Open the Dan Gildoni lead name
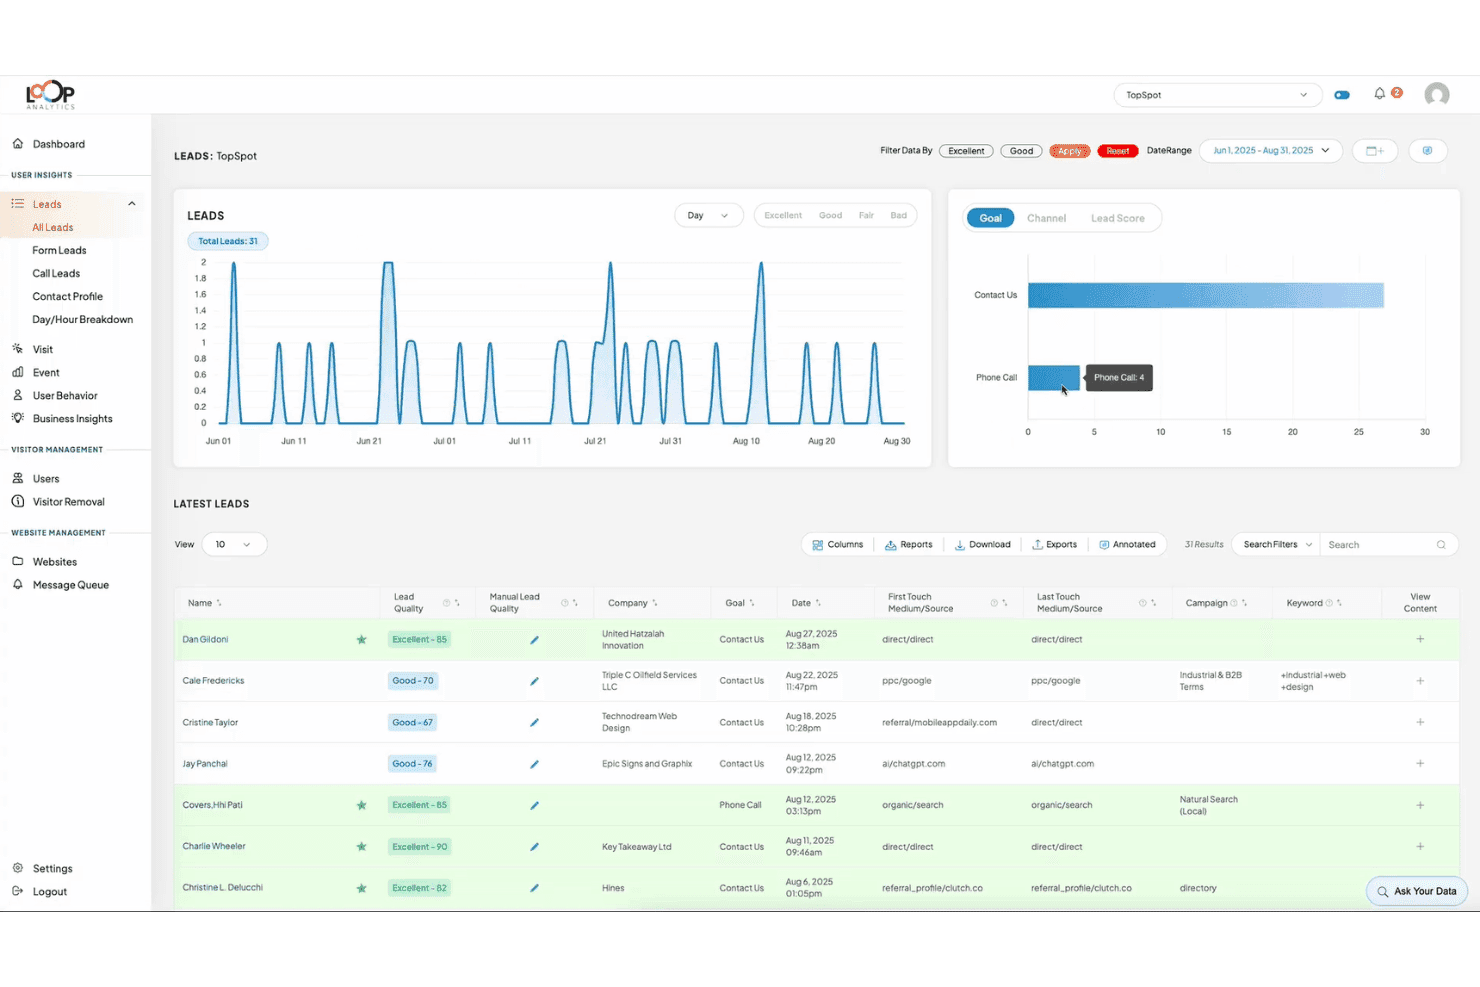 [x=205, y=639]
